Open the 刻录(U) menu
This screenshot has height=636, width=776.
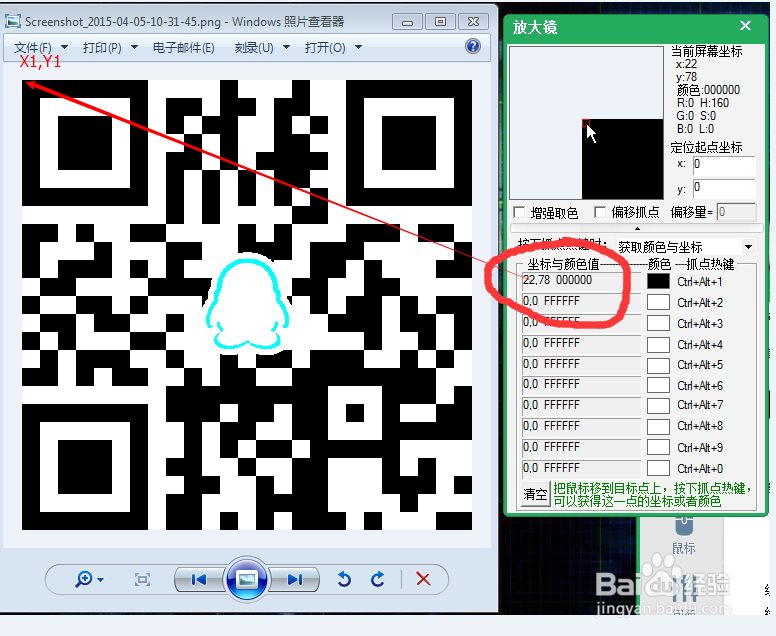point(262,48)
